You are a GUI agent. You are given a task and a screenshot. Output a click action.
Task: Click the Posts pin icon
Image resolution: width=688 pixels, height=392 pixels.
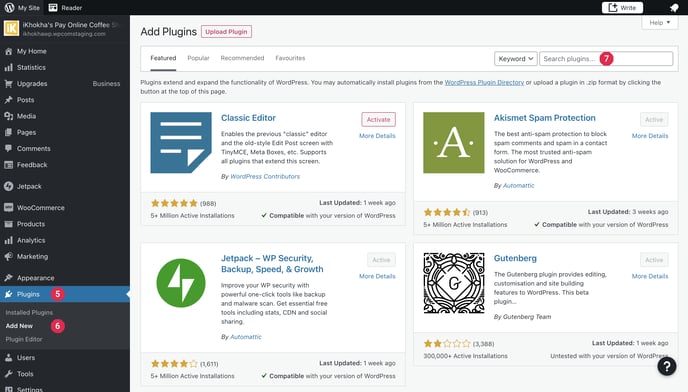click(x=8, y=100)
